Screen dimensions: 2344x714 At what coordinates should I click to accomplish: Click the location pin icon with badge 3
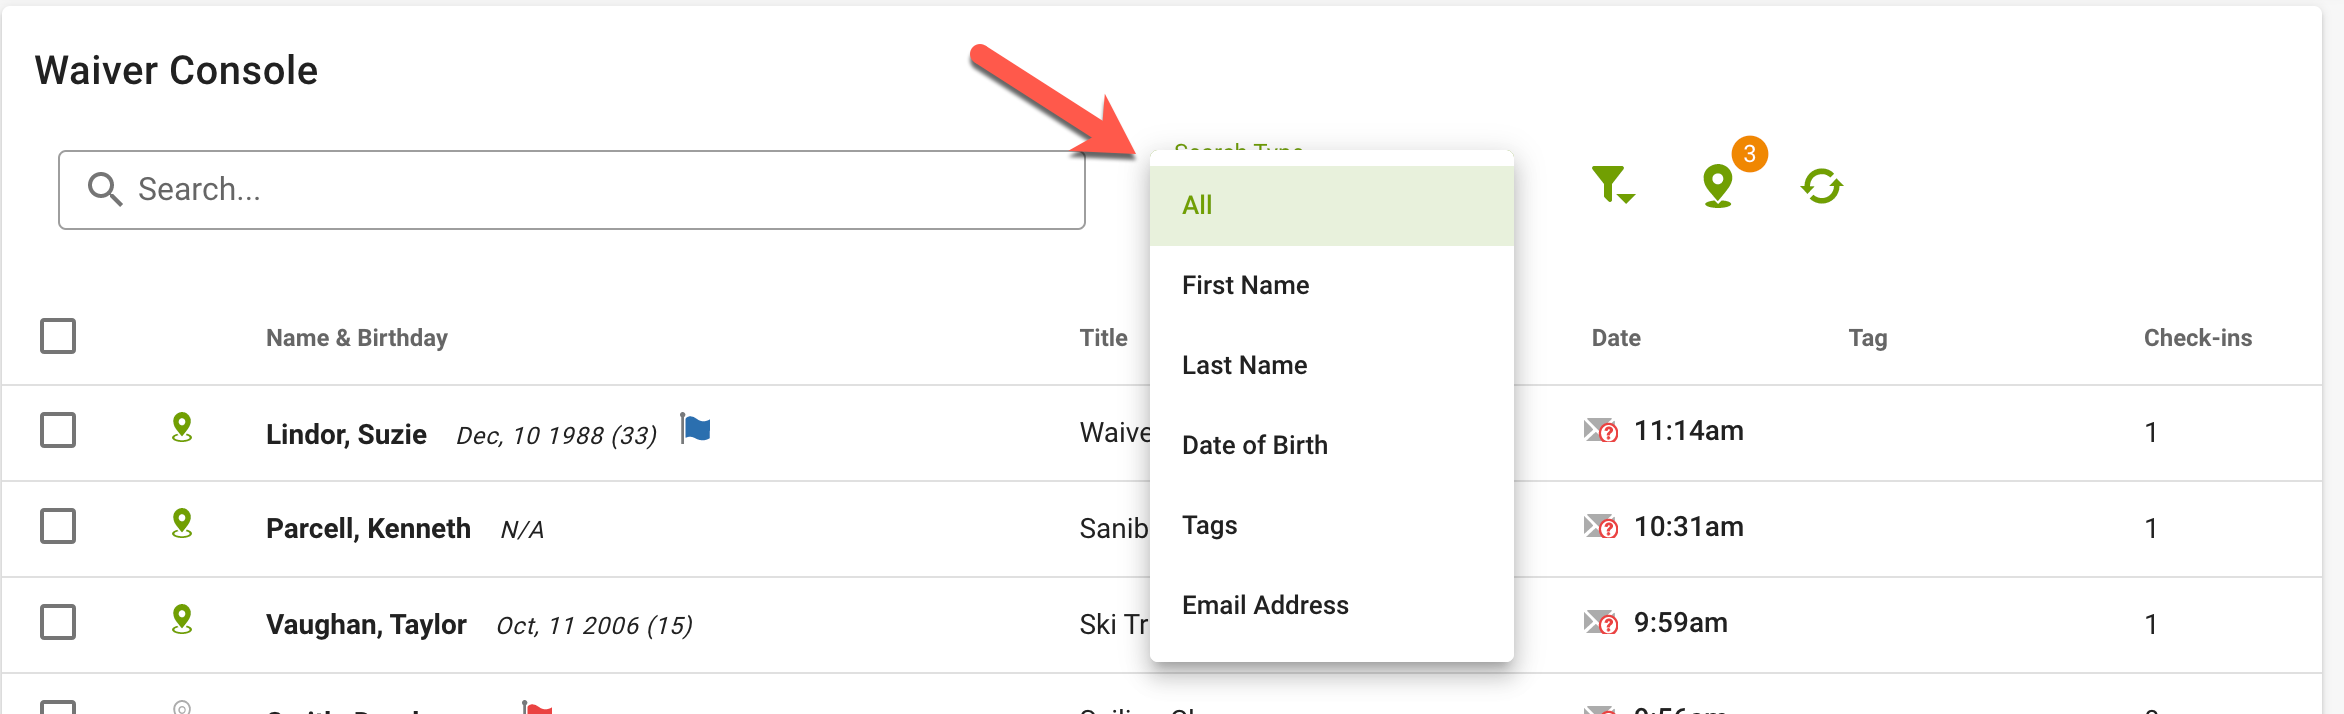click(x=1719, y=186)
